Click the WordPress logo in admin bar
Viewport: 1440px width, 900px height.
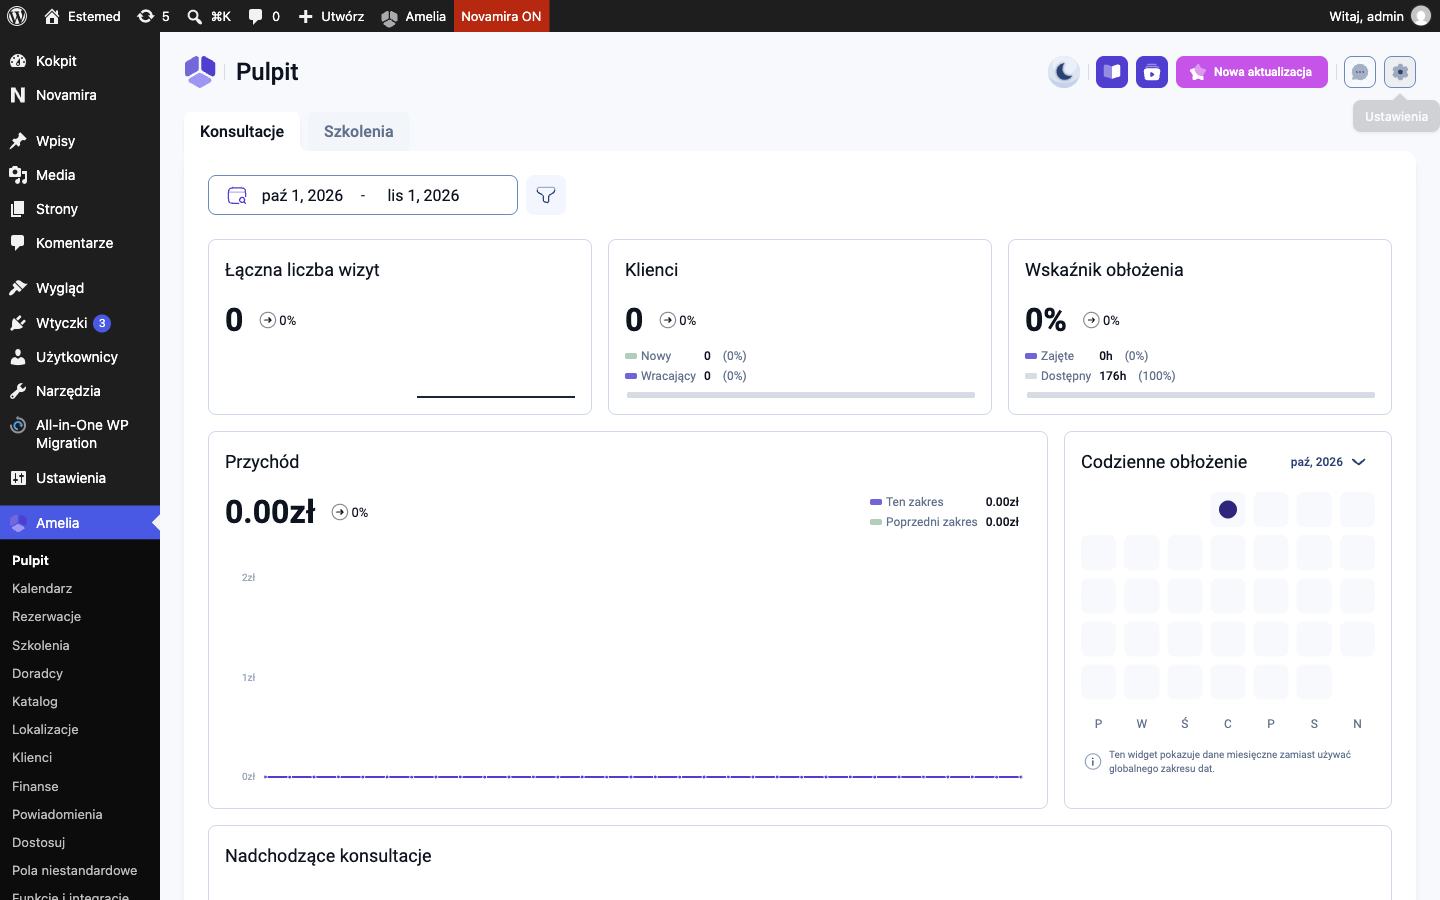click(17, 16)
